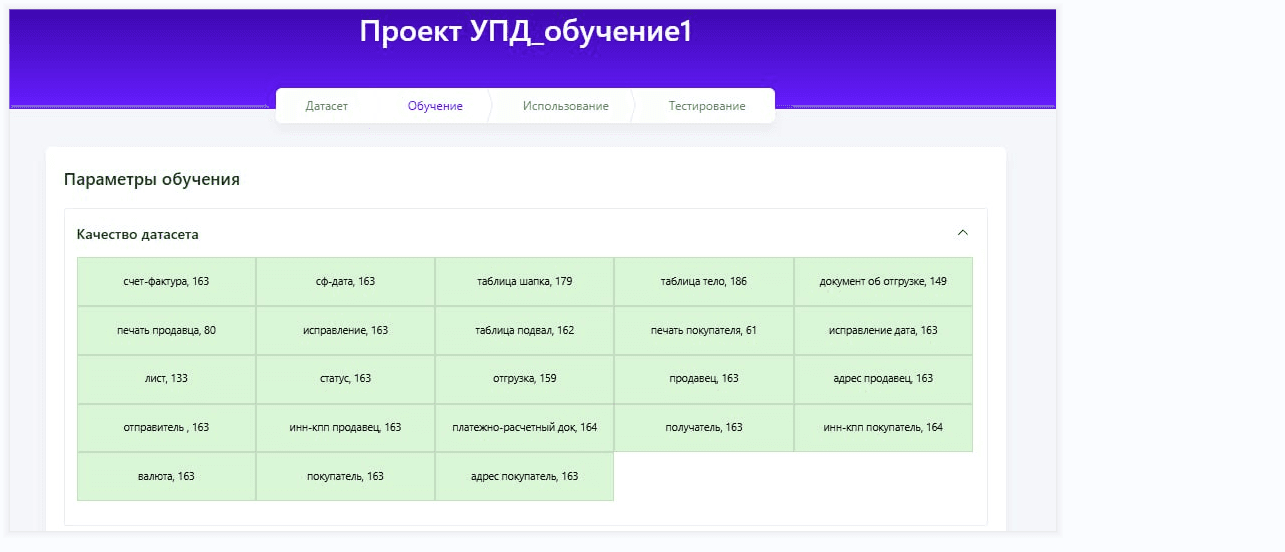Screen dimensions: 1285x552
Task: Click the валюта, 163 tile
Action: (166, 477)
